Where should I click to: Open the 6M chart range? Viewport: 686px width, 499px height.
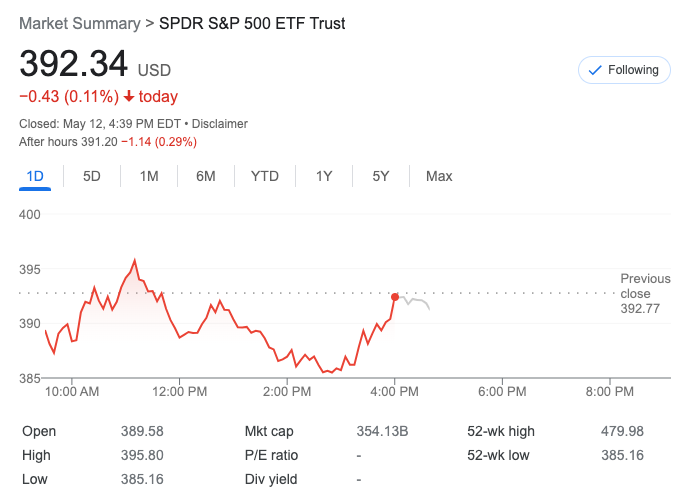pos(206,176)
